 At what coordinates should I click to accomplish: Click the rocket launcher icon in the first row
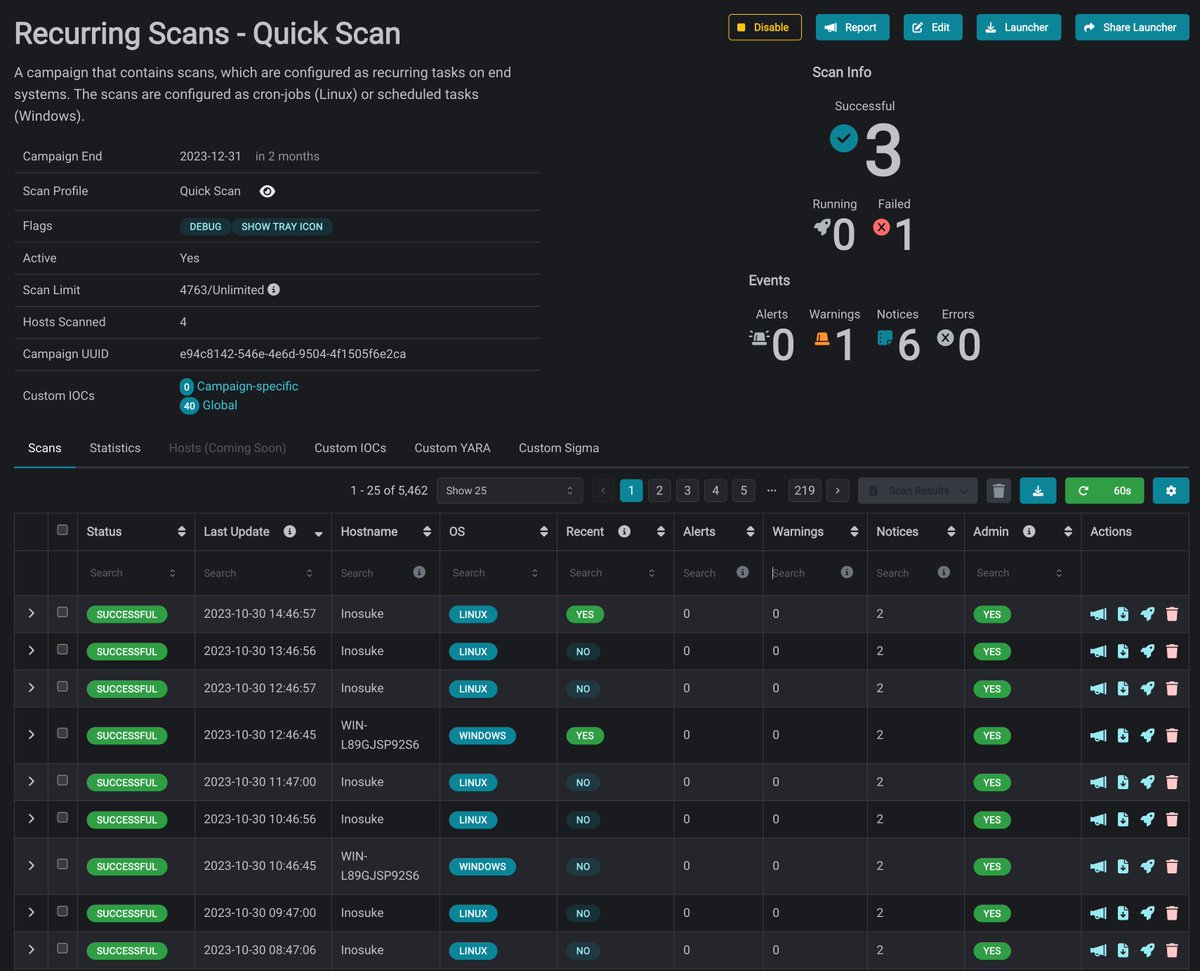(1147, 614)
